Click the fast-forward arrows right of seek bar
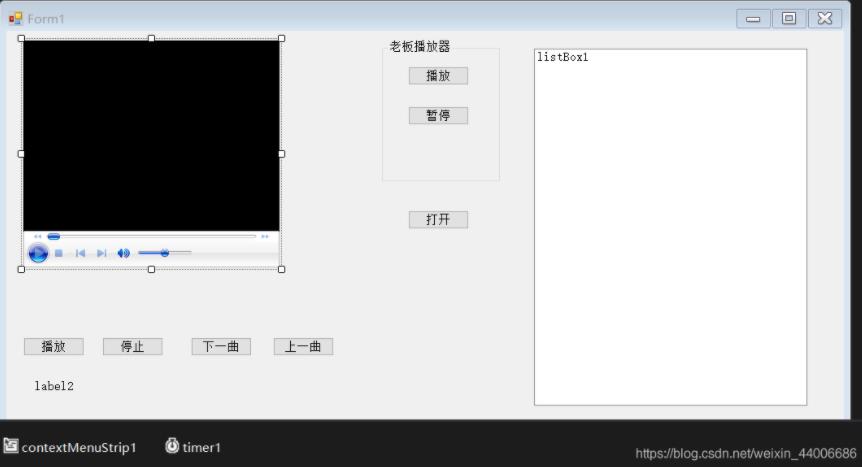 (x=265, y=237)
